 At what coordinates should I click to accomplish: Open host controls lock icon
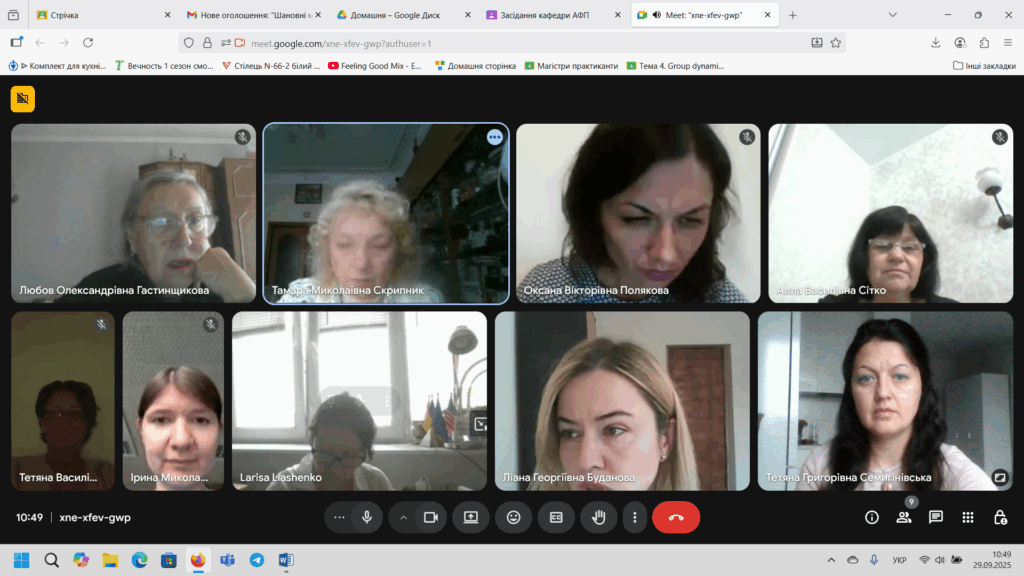coord(1000,517)
